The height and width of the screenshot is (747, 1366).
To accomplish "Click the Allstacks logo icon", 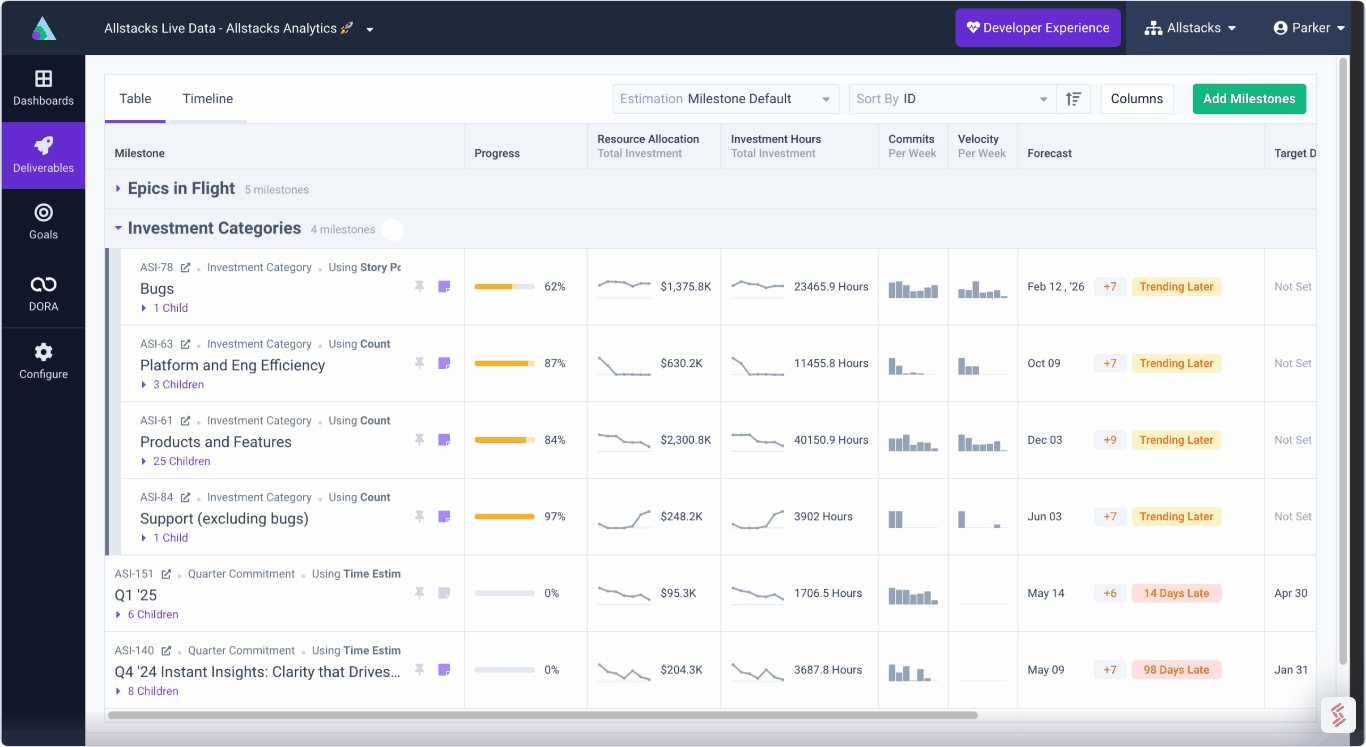I will [x=44, y=28].
